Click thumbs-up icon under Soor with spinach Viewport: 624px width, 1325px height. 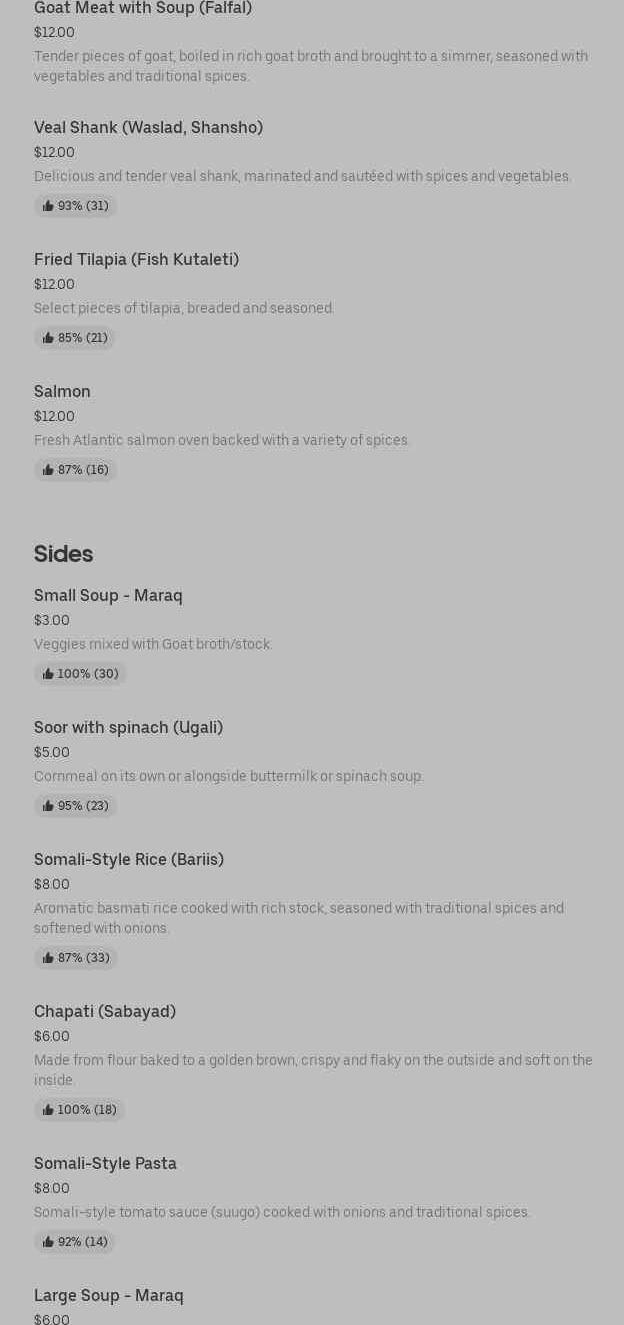(x=48, y=806)
